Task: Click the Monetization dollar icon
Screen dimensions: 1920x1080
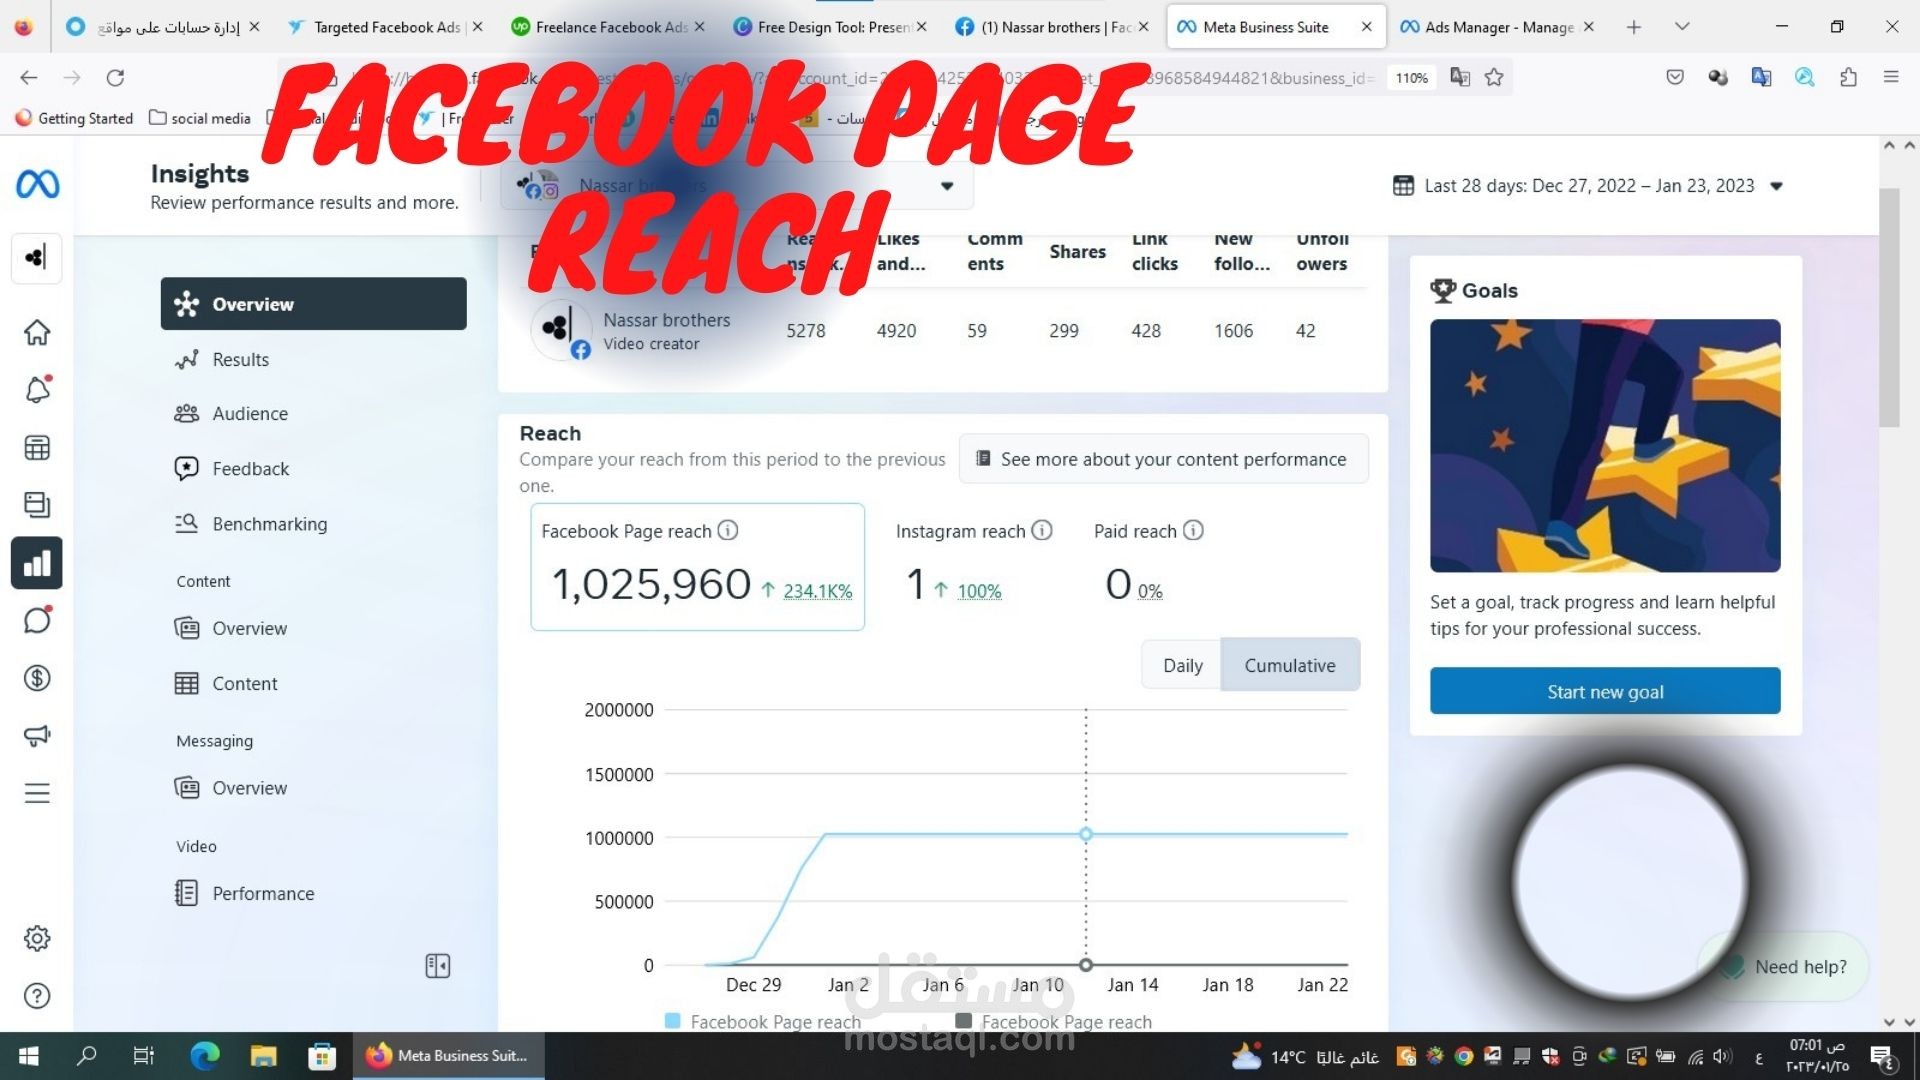Action: click(x=37, y=678)
